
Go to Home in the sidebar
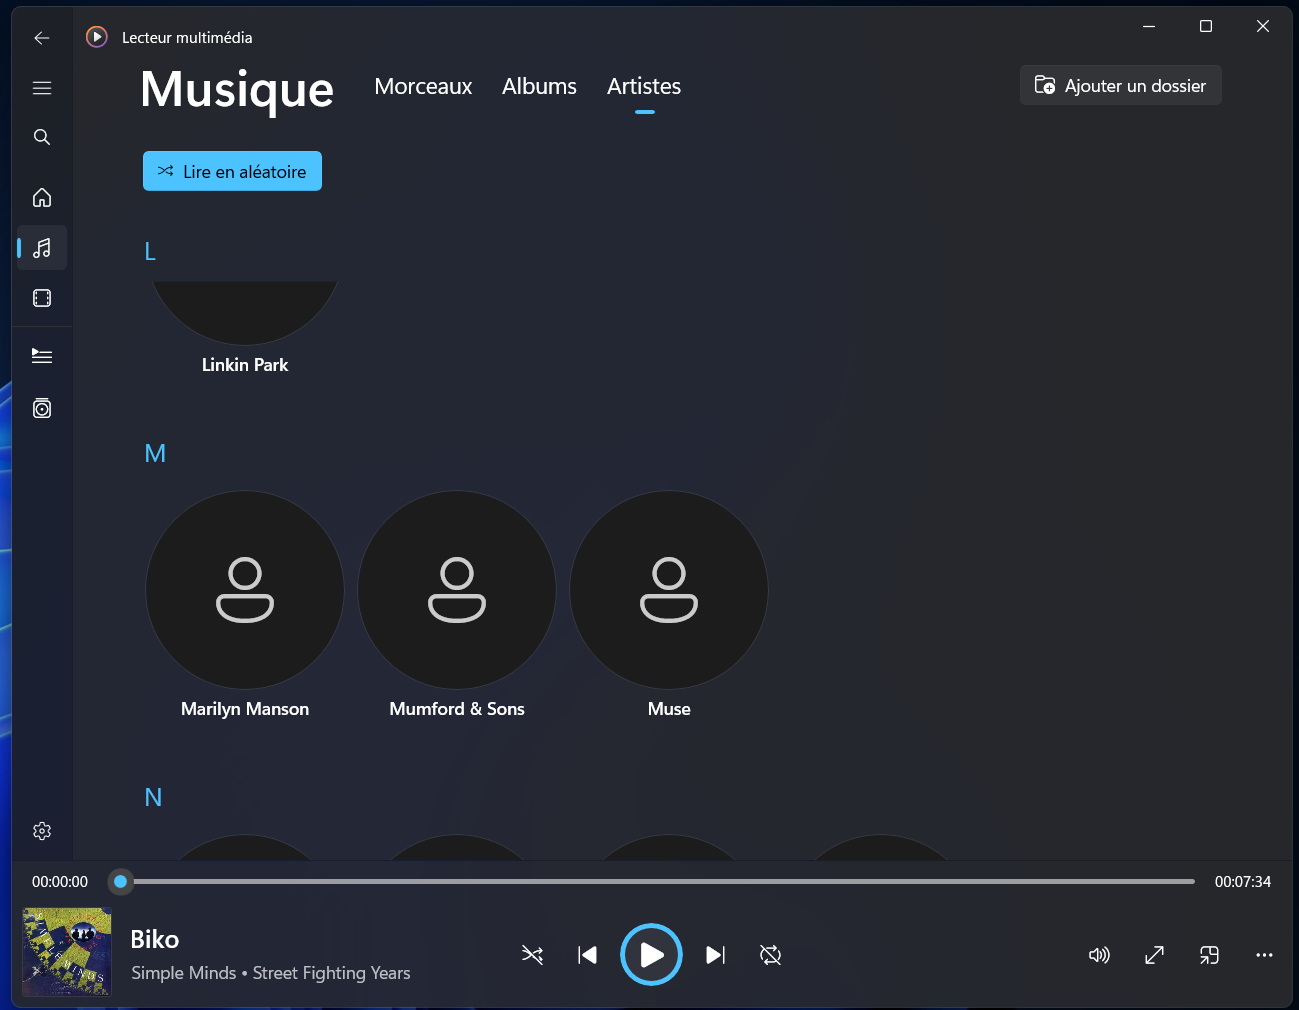(42, 197)
